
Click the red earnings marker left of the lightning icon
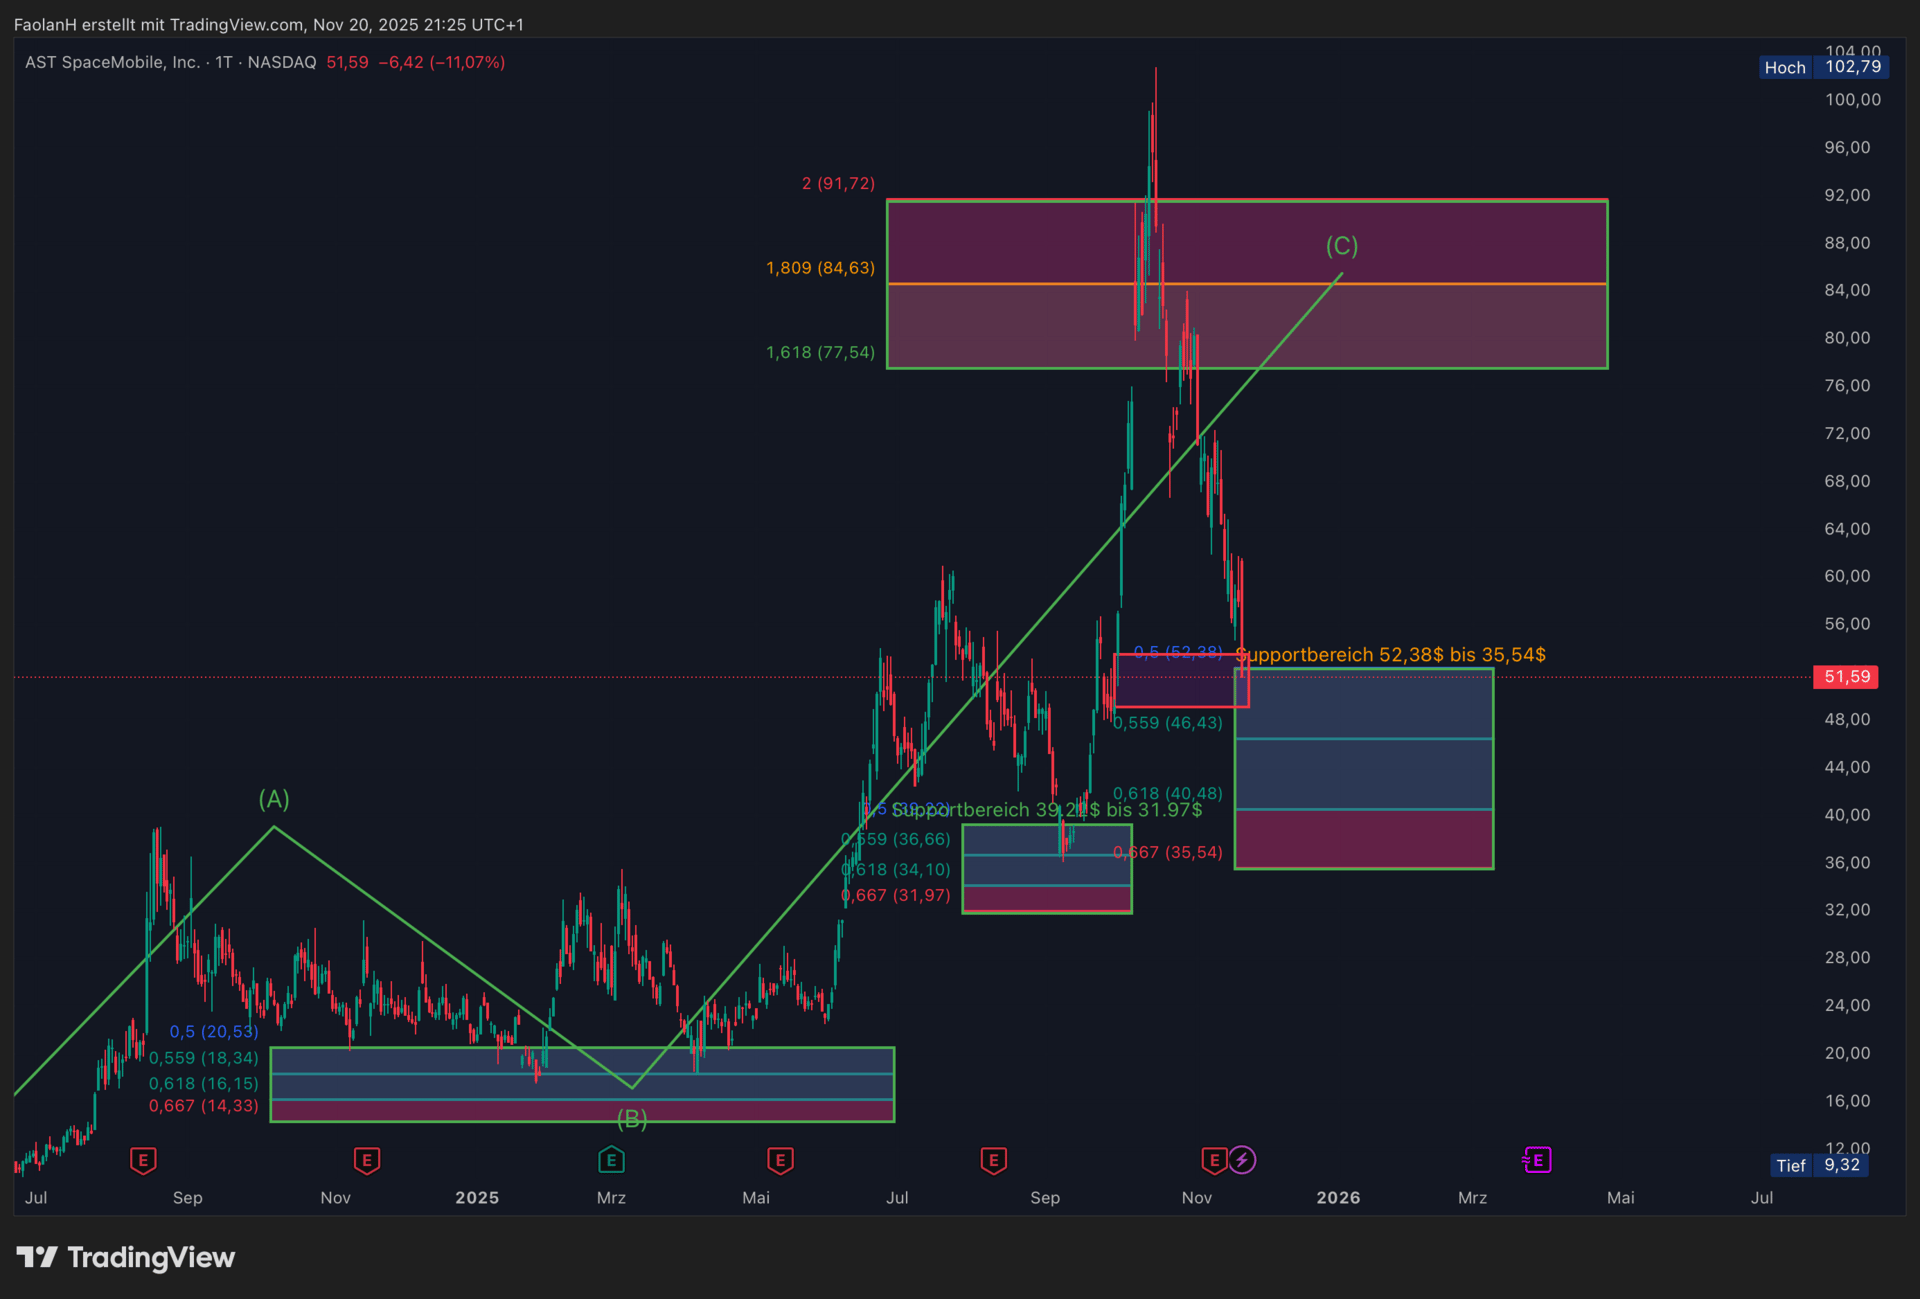(1213, 1160)
